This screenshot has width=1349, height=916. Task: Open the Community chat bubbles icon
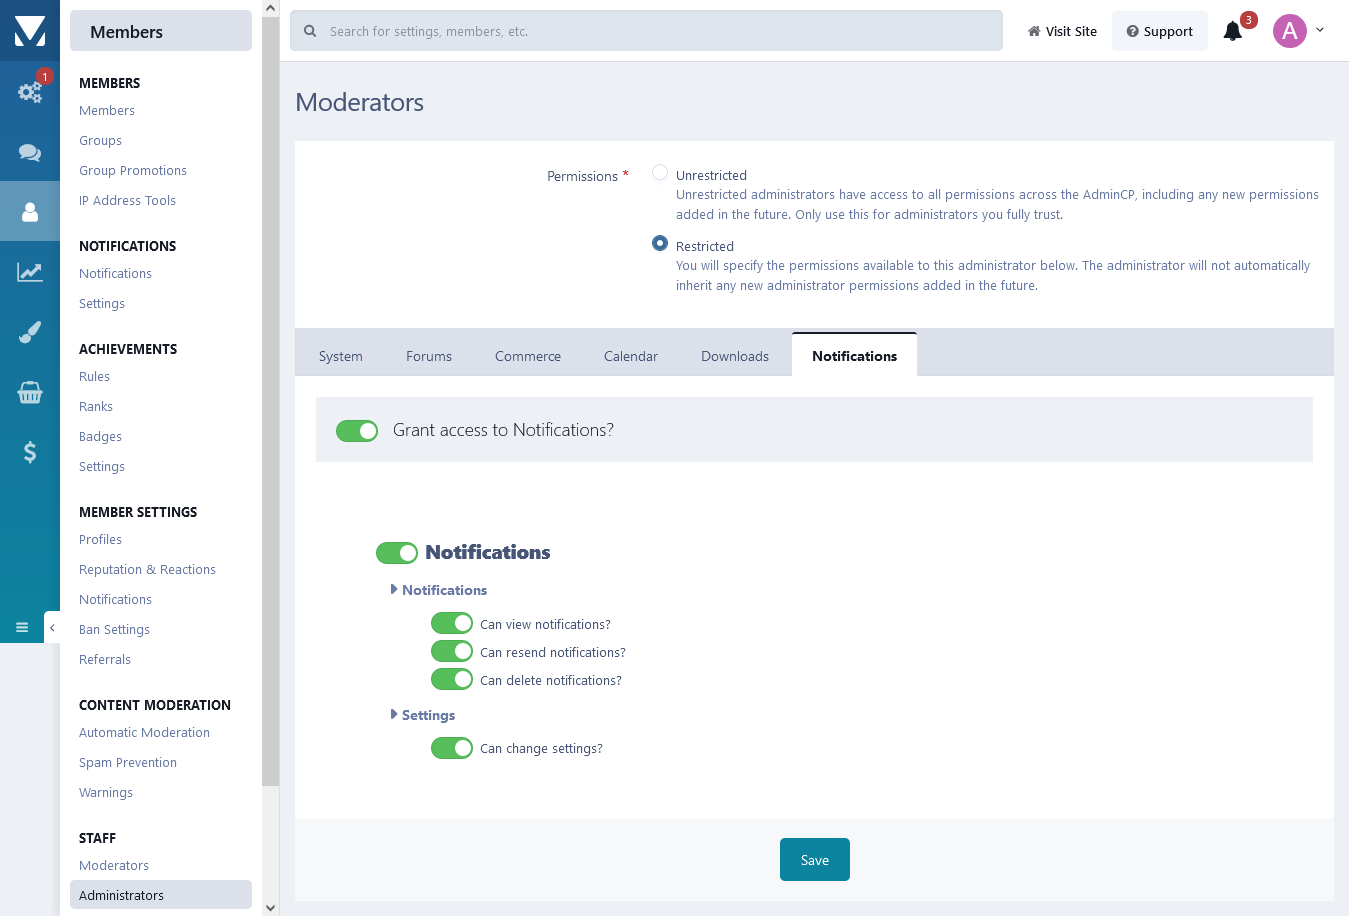tap(30, 152)
